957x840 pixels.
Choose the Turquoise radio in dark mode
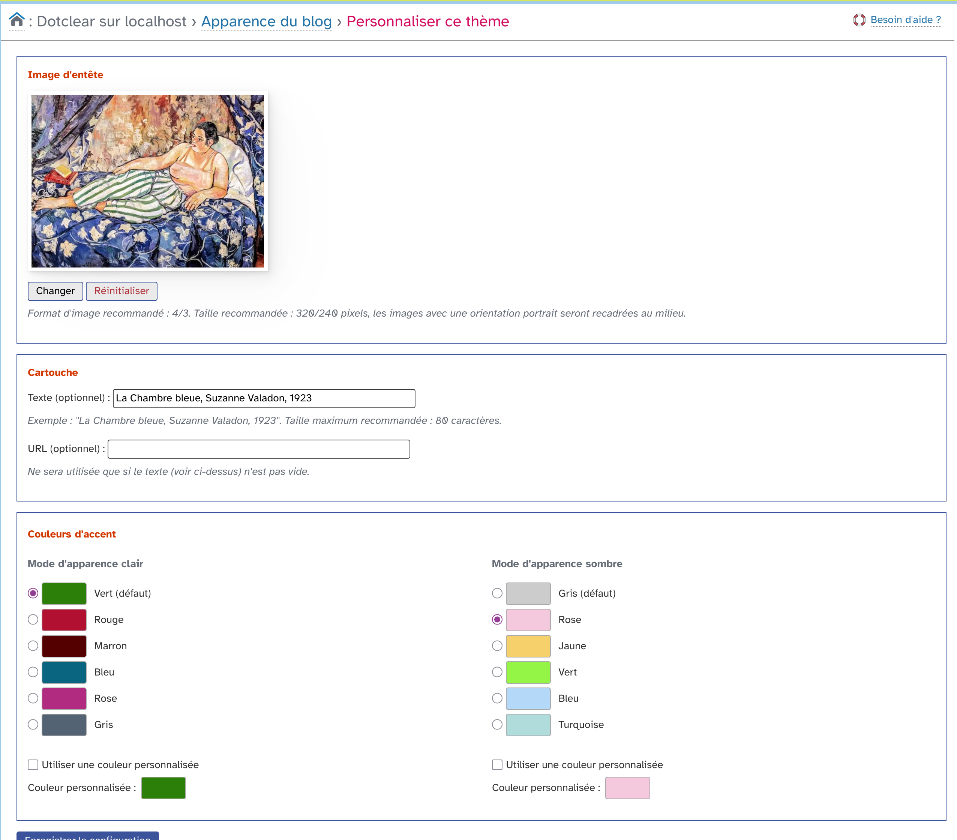point(497,725)
